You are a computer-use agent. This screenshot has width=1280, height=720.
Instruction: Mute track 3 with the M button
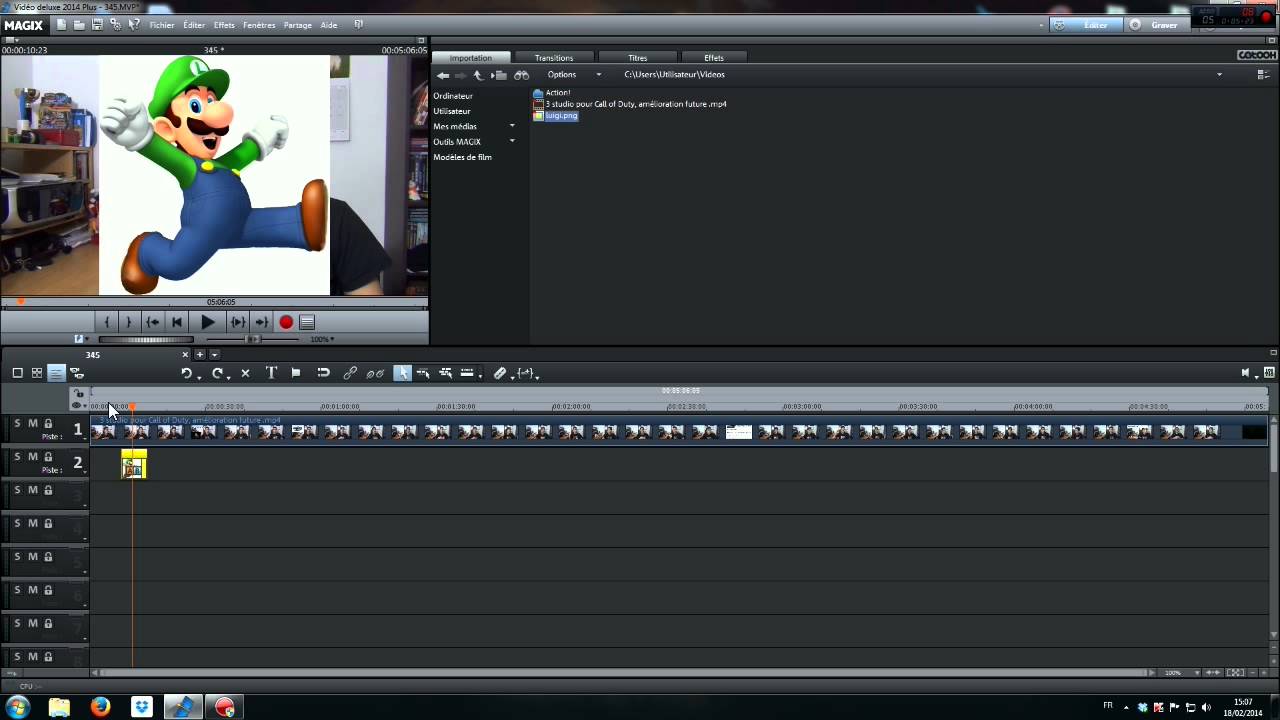click(x=32, y=490)
